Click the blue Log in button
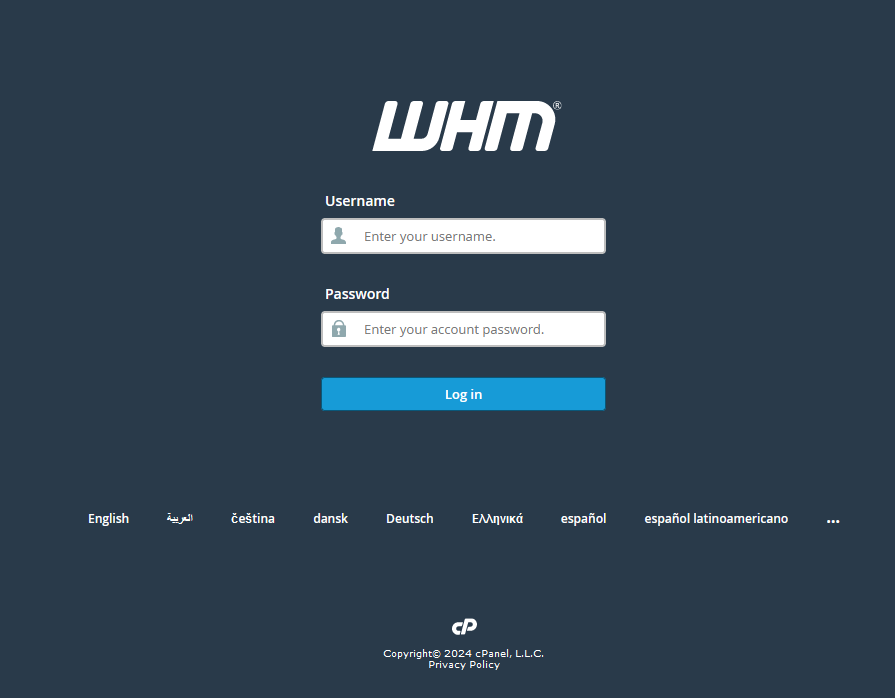The height and width of the screenshot is (698, 895). coord(463,394)
